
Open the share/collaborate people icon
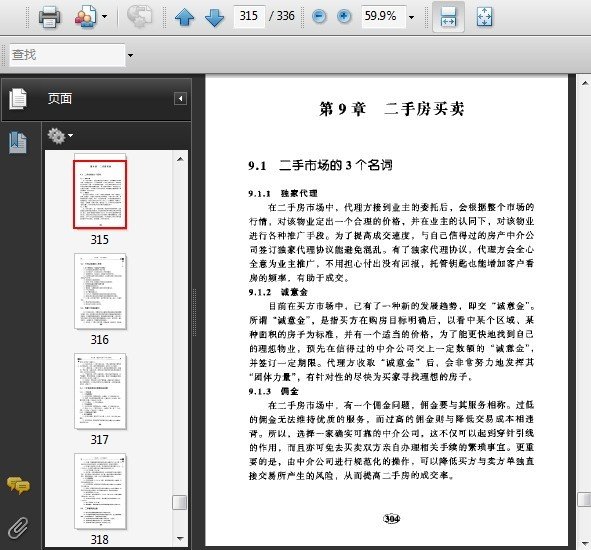tap(85, 17)
